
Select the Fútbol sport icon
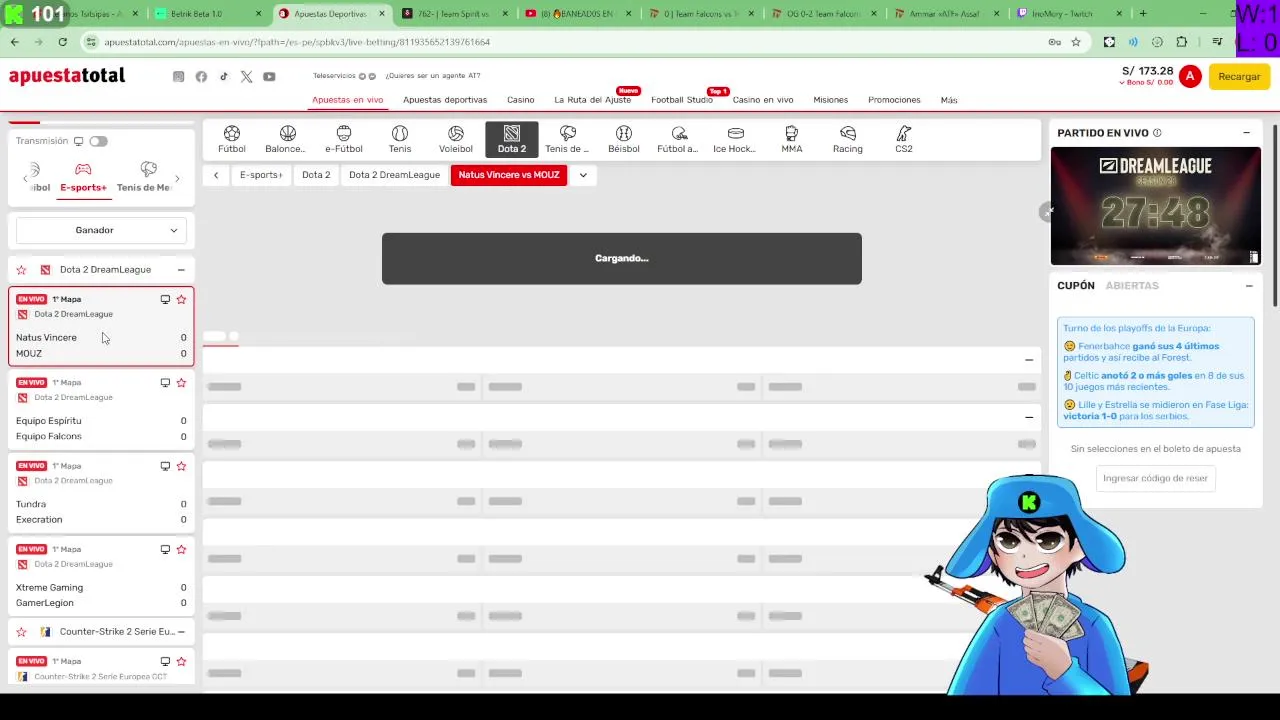pos(232,139)
